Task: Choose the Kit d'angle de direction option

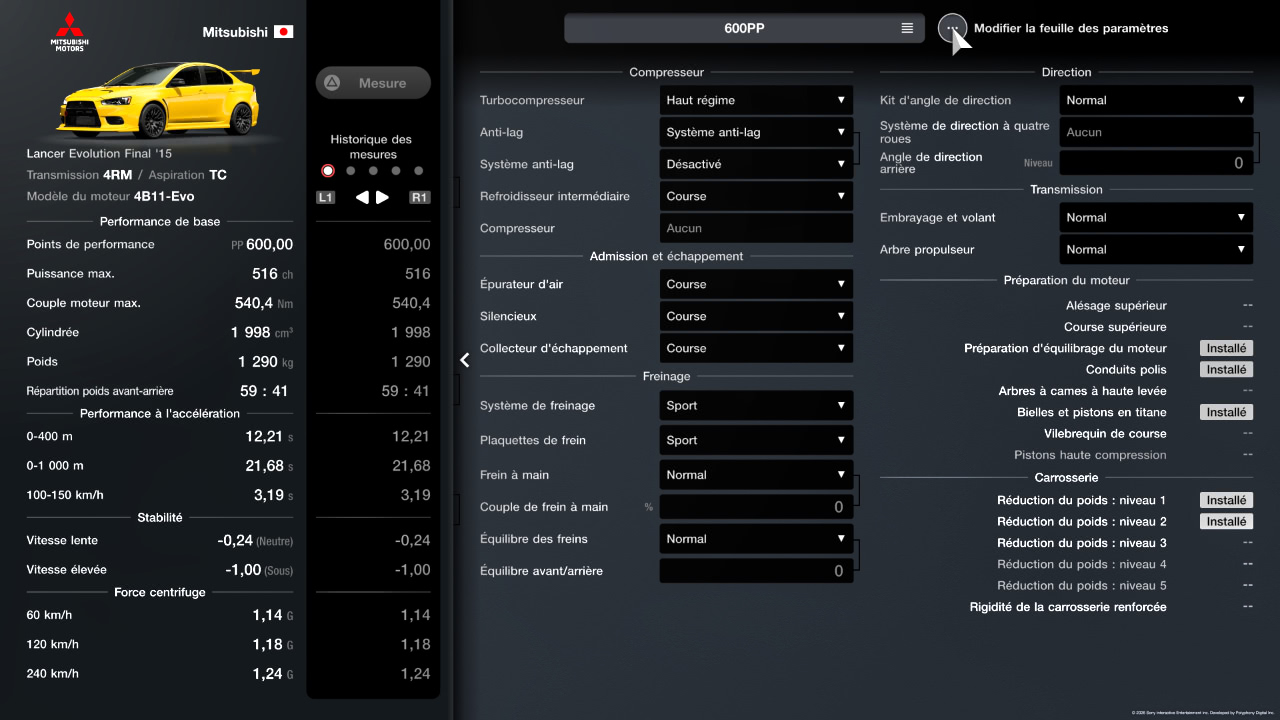Action: click(x=1156, y=100)
